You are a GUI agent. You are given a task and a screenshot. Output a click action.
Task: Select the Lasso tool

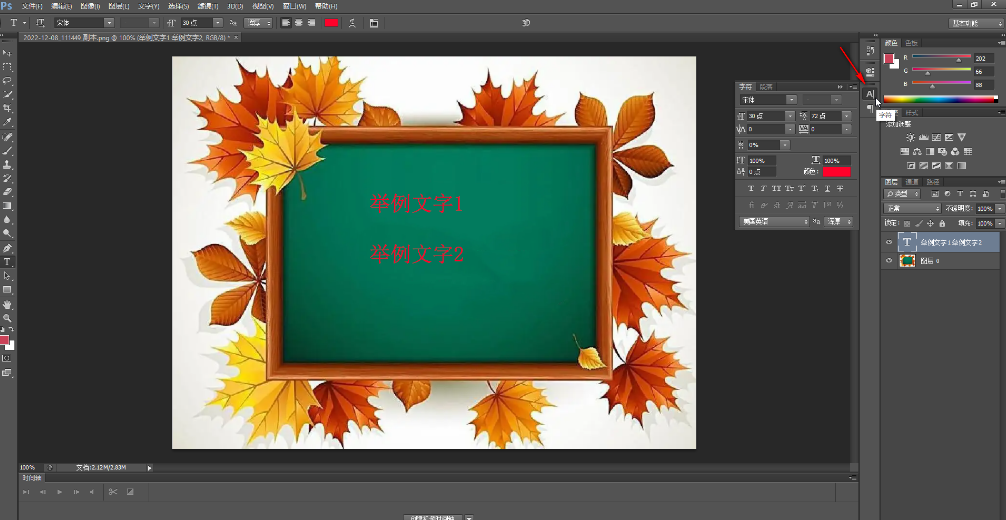point(7,81)
